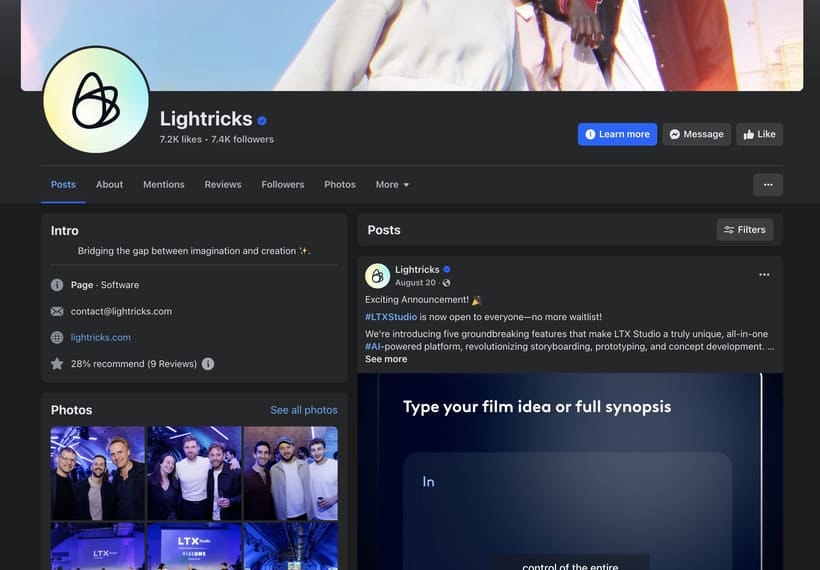This screenshot has height=570, width=820.
Task: Click the star recommendation icon in Intro
Action: (x=57, y=363)
